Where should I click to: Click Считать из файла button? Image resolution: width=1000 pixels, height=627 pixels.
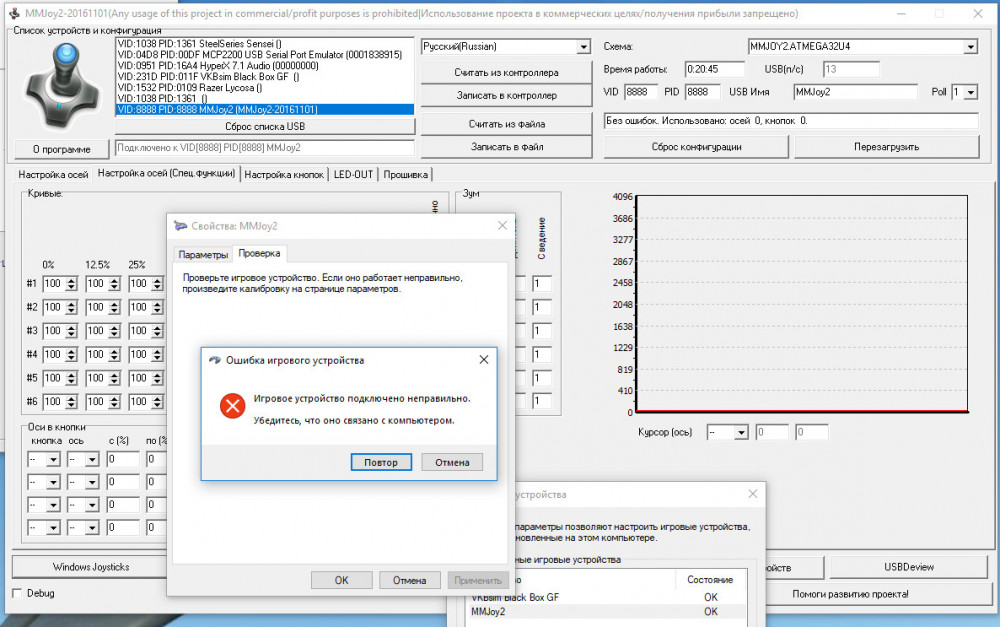(506, 124)
